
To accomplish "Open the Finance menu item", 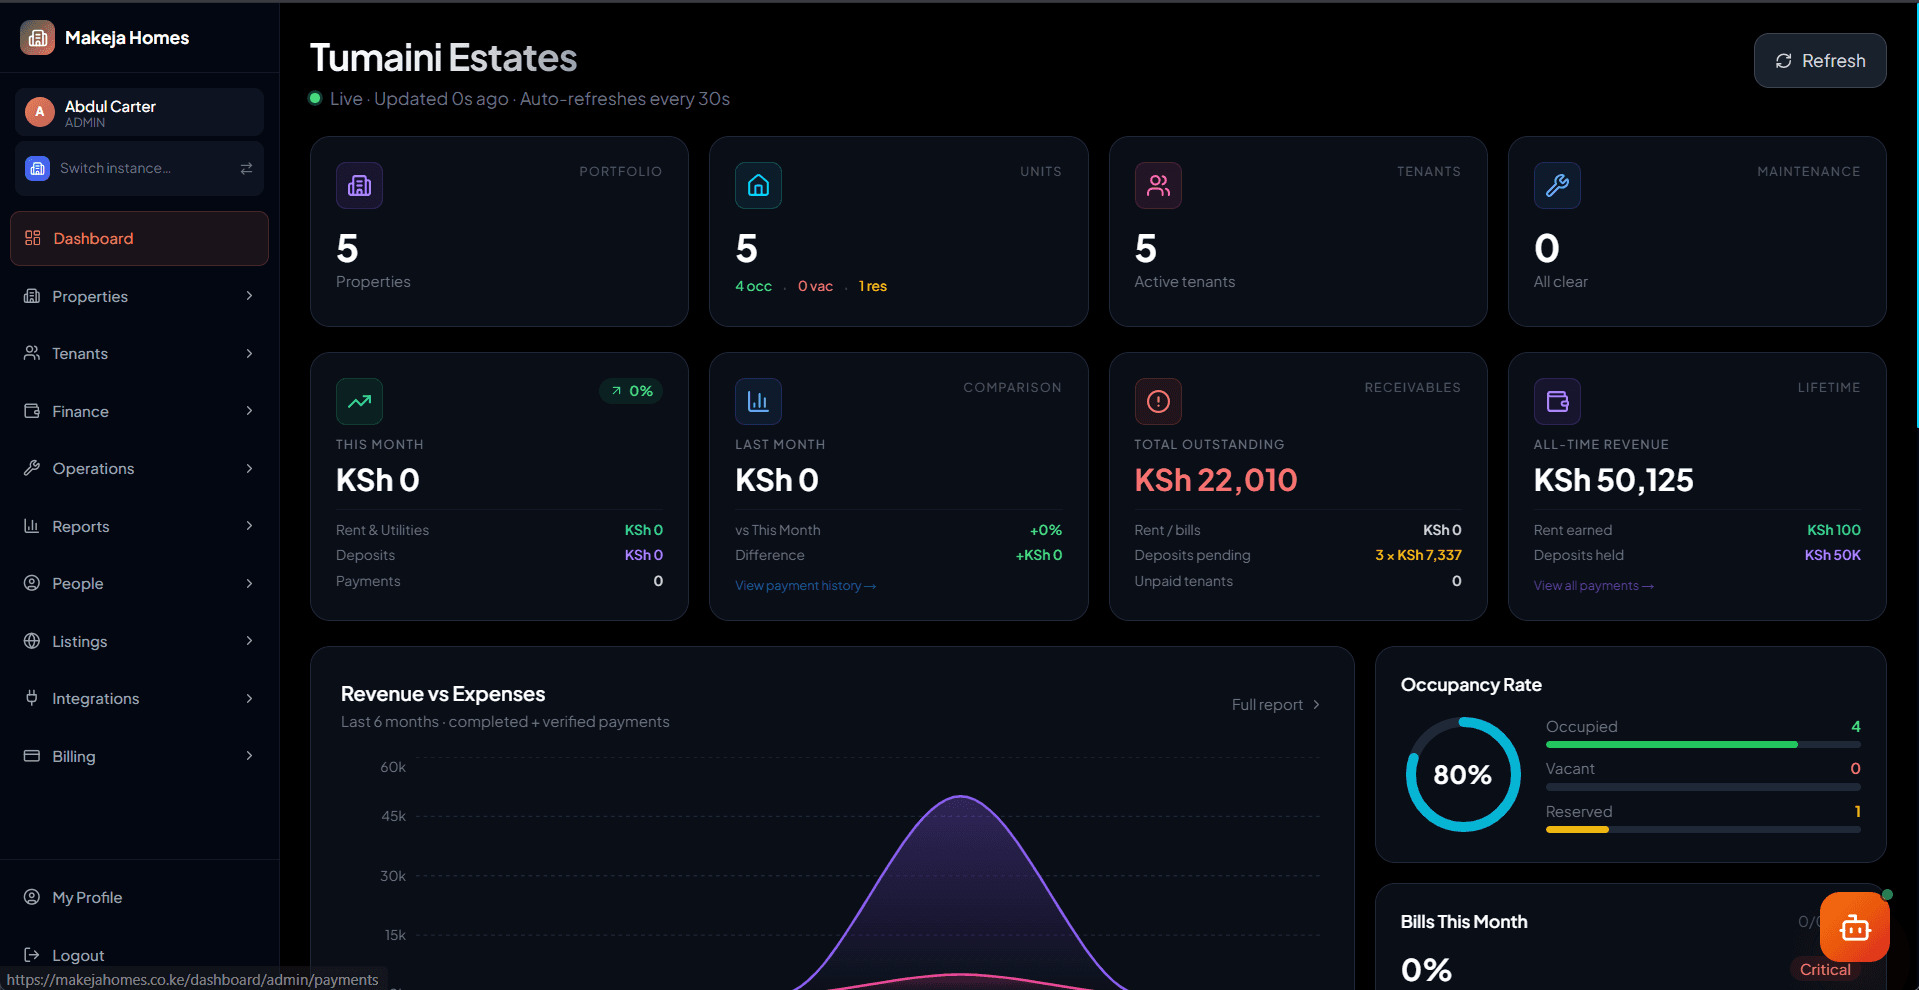I will (139, 411).
